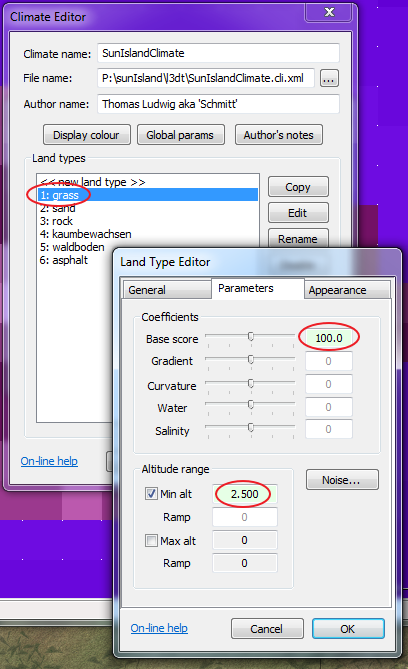Open Author's notes
Screen dimensions: 408x669
click(x=279, y=135)
